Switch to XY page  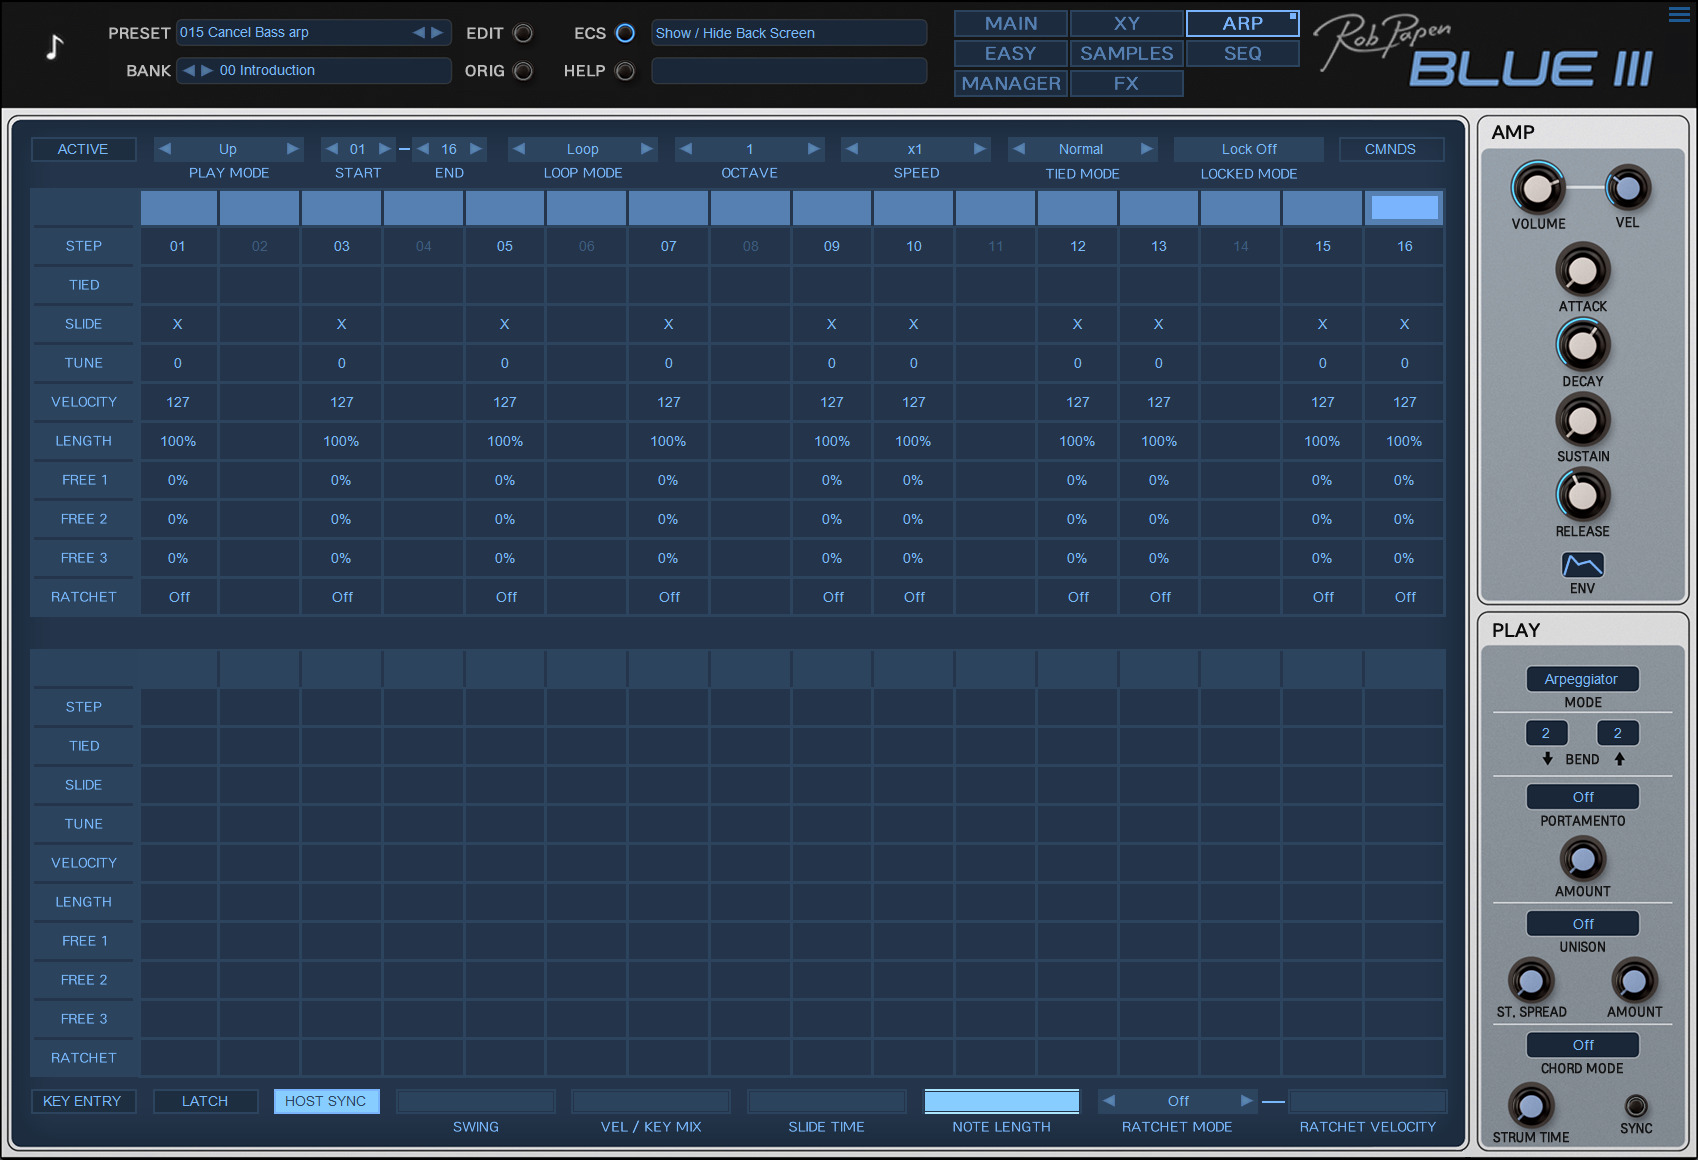[x=1127, y=23]
